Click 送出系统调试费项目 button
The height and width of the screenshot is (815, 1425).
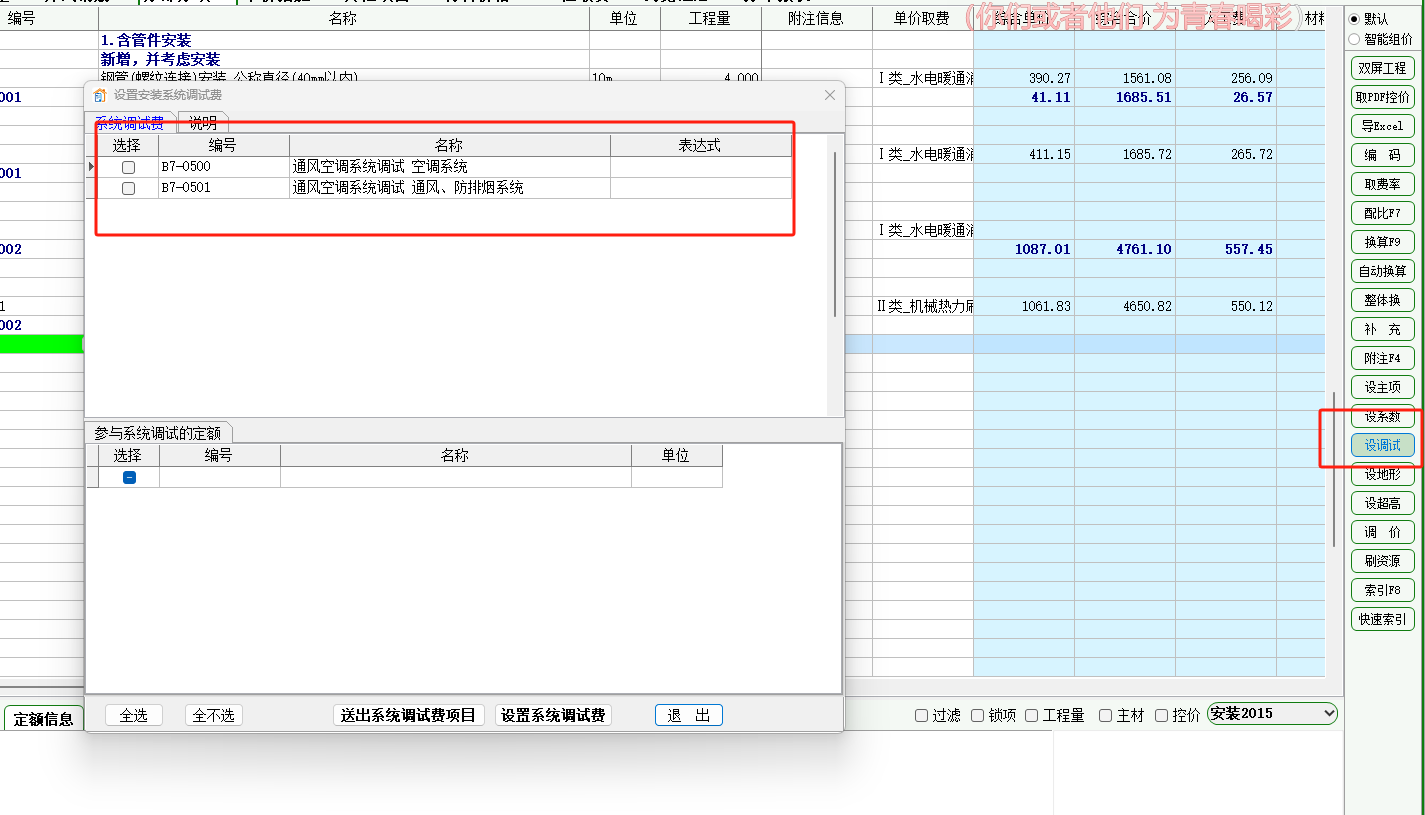(x=408, y=715)
